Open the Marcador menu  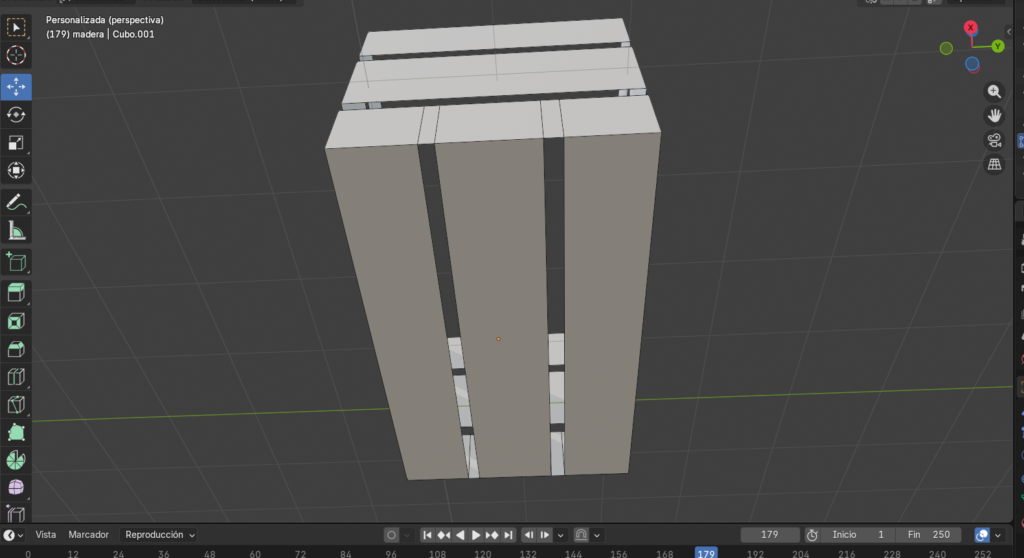pos(89,535)
